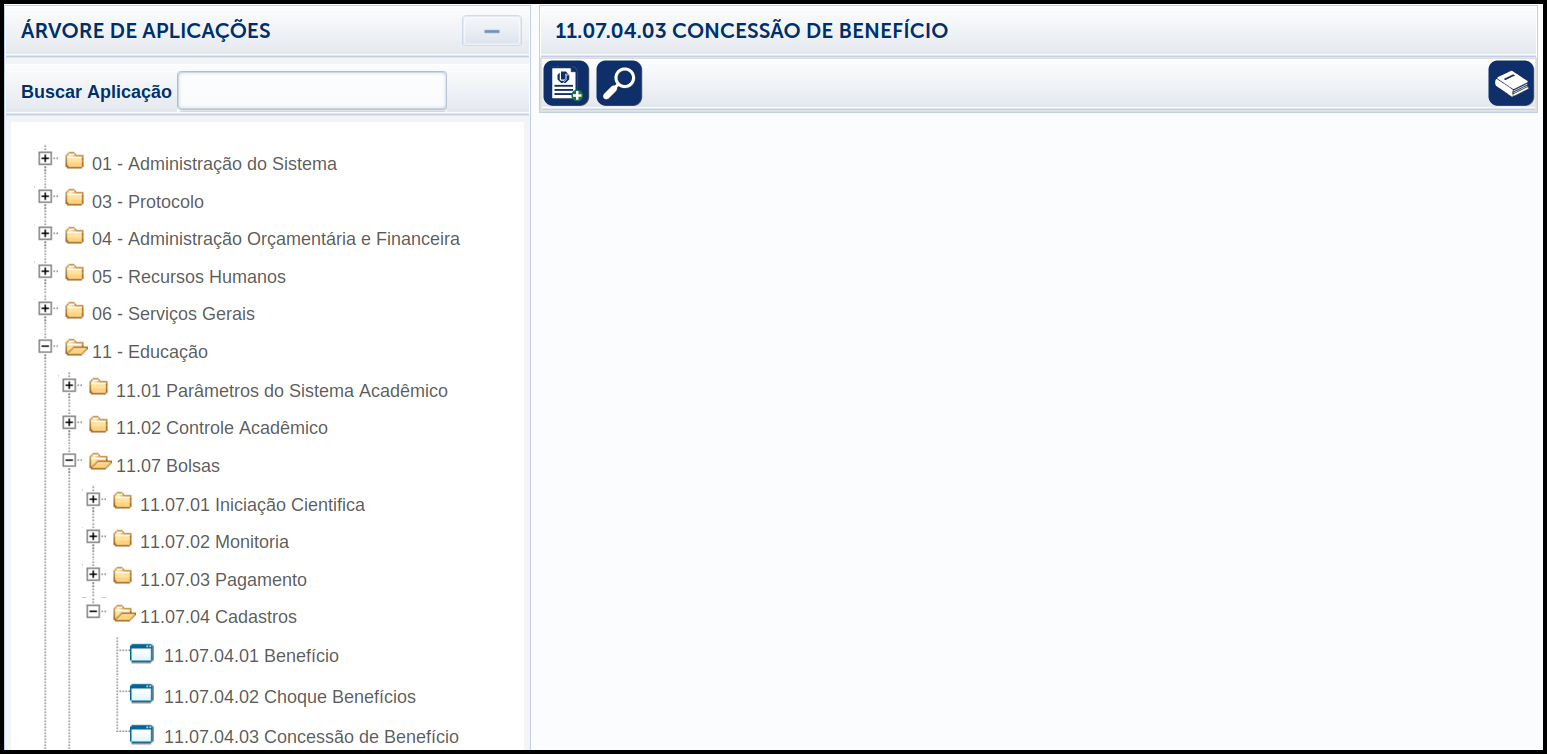The width and height of the screenshot is (1547, 754).
Task: Select 03 - Protocolo label
Action: pos(148,202)
